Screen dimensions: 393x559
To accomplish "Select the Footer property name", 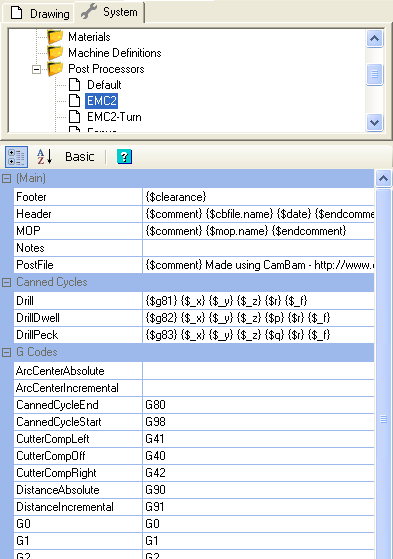I will tap(78, 197).
